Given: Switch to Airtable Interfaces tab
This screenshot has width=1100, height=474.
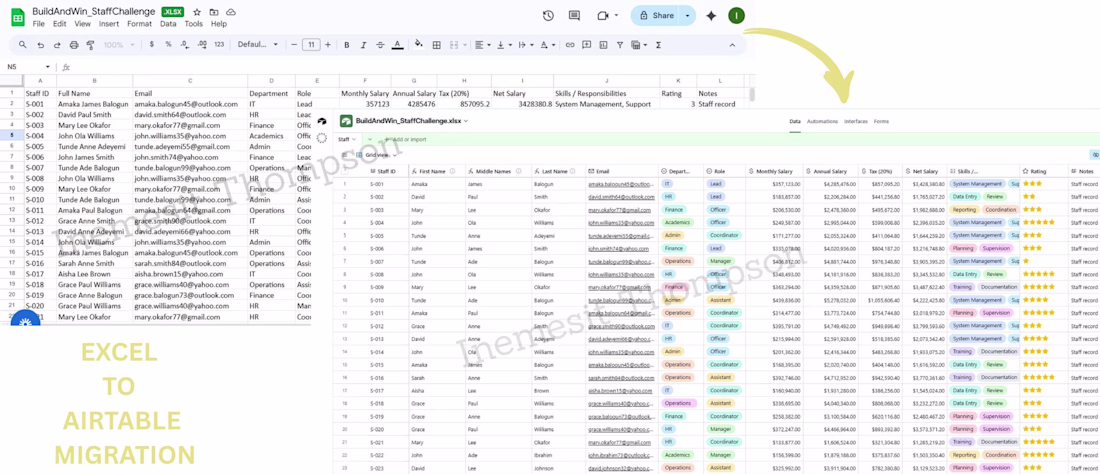Looking at the screenshot, I should tap(855, 121).
